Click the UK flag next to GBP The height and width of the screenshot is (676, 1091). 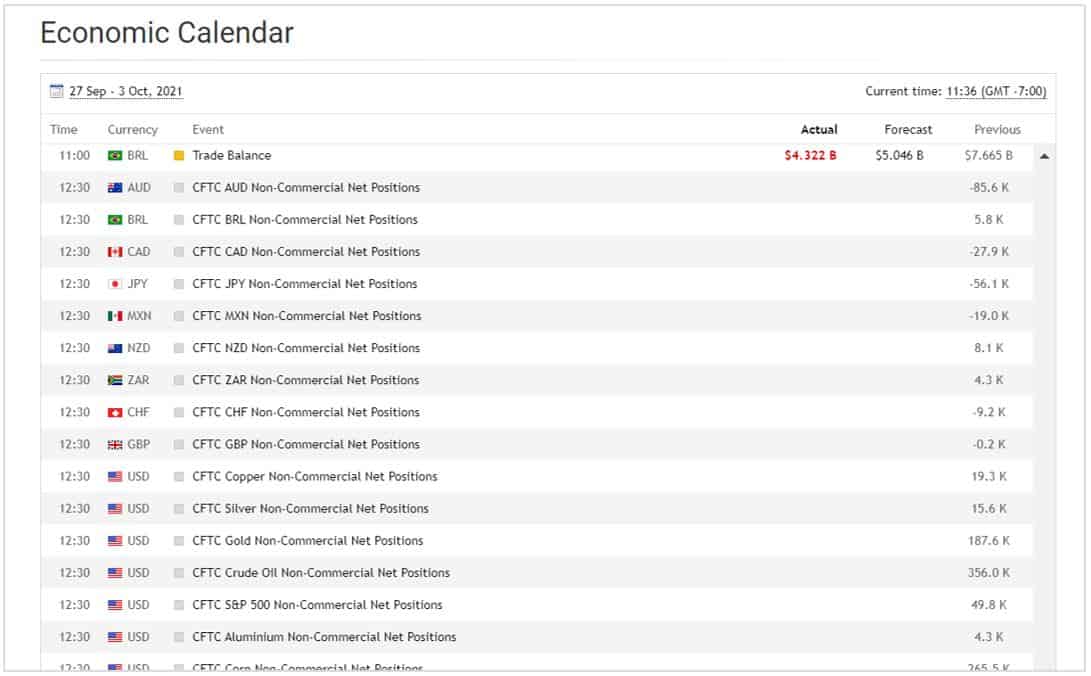point(115,444)
